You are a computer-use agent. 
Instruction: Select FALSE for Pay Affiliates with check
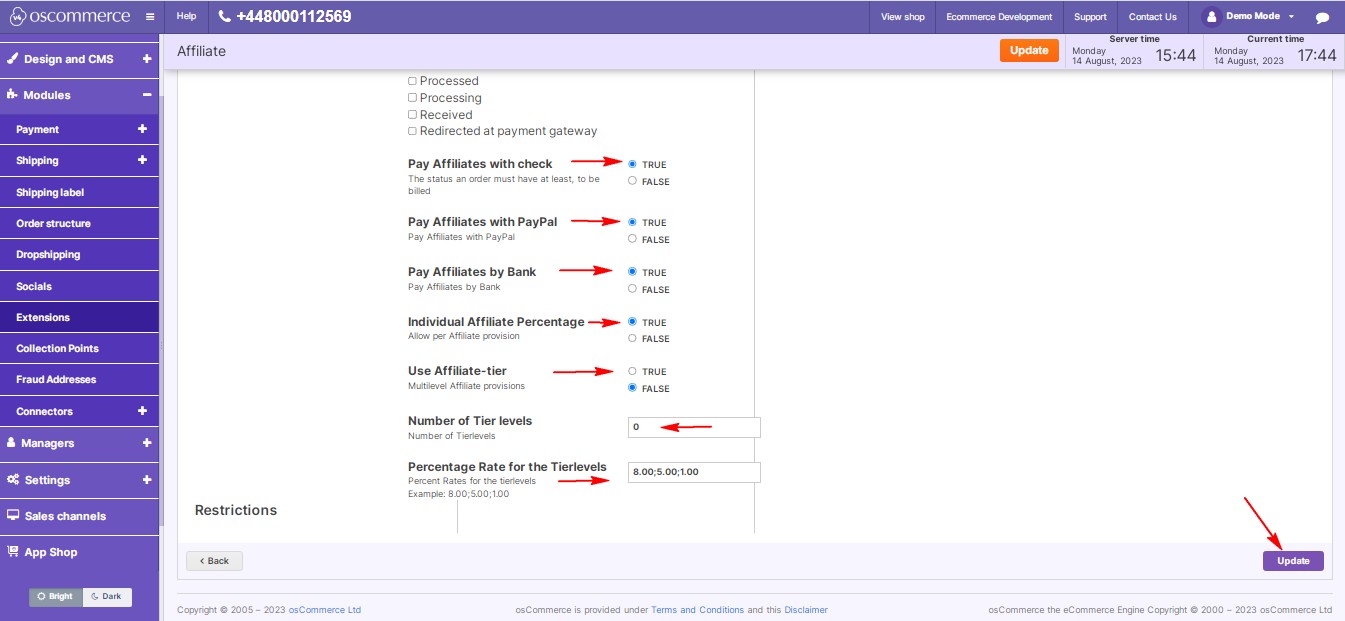pos(632,181)
